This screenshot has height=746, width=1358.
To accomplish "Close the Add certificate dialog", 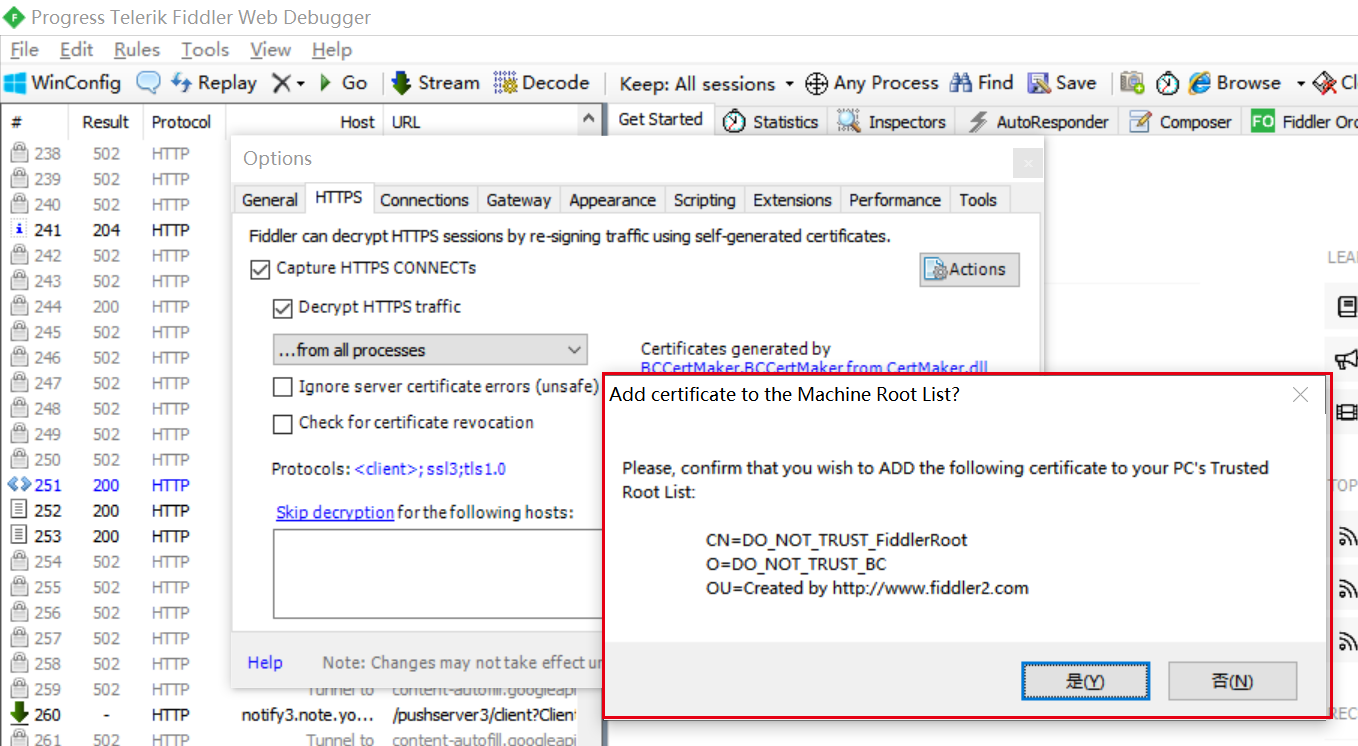I will [1300, 395].
